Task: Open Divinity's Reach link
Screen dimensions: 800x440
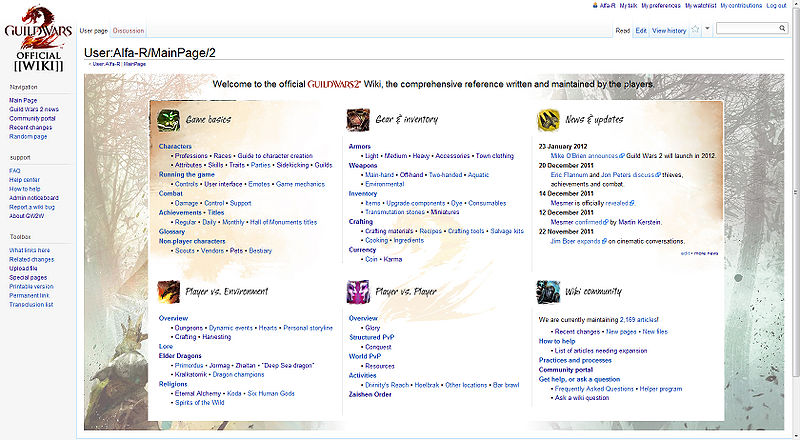Action: coord(387,385)
